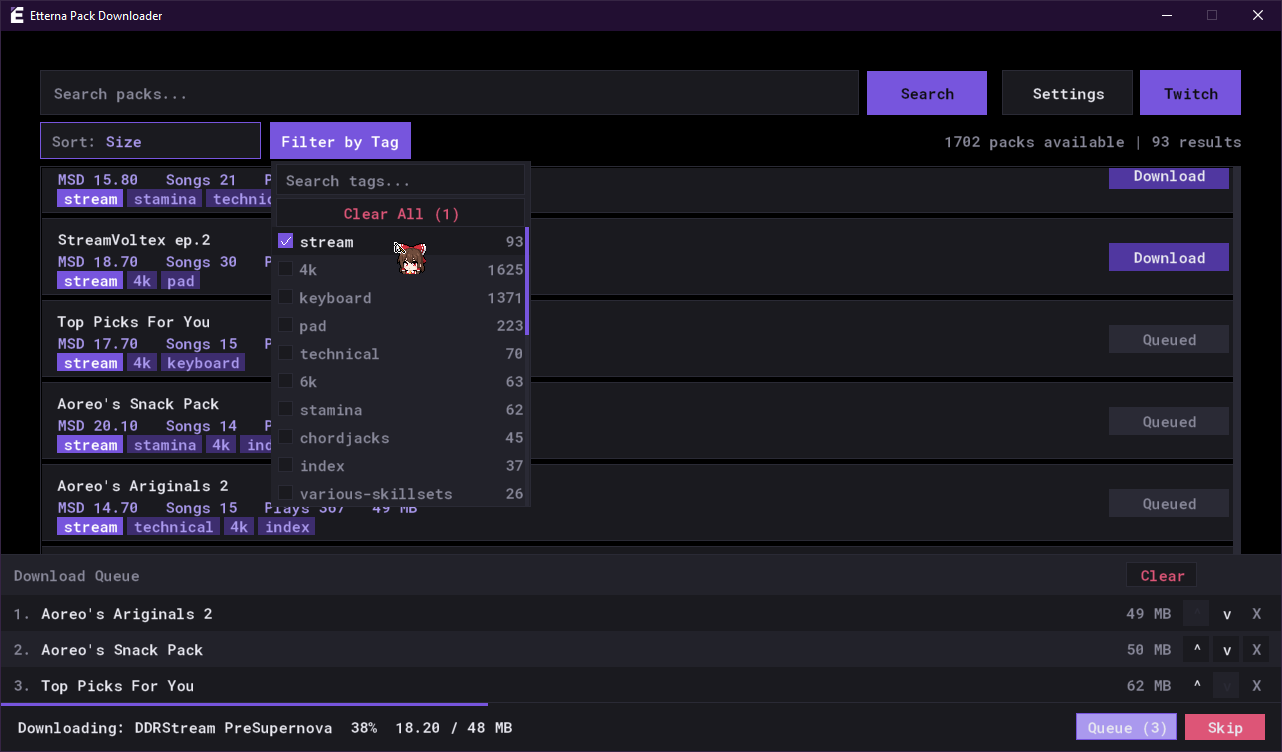Click queue row 3, Top Picks For You
Image resolution: width=1282 pixels, height=752 pixels.
point(641,686)
